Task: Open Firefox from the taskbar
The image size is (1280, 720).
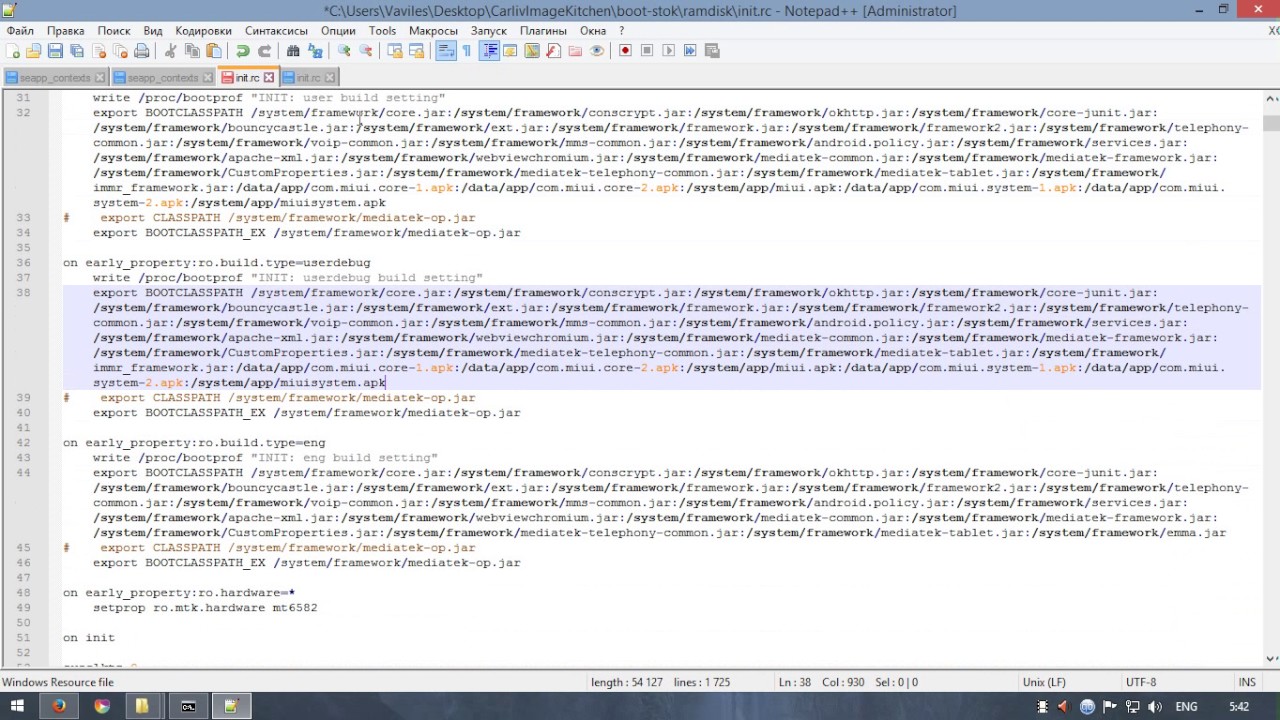Action: [x=58, y=706]
